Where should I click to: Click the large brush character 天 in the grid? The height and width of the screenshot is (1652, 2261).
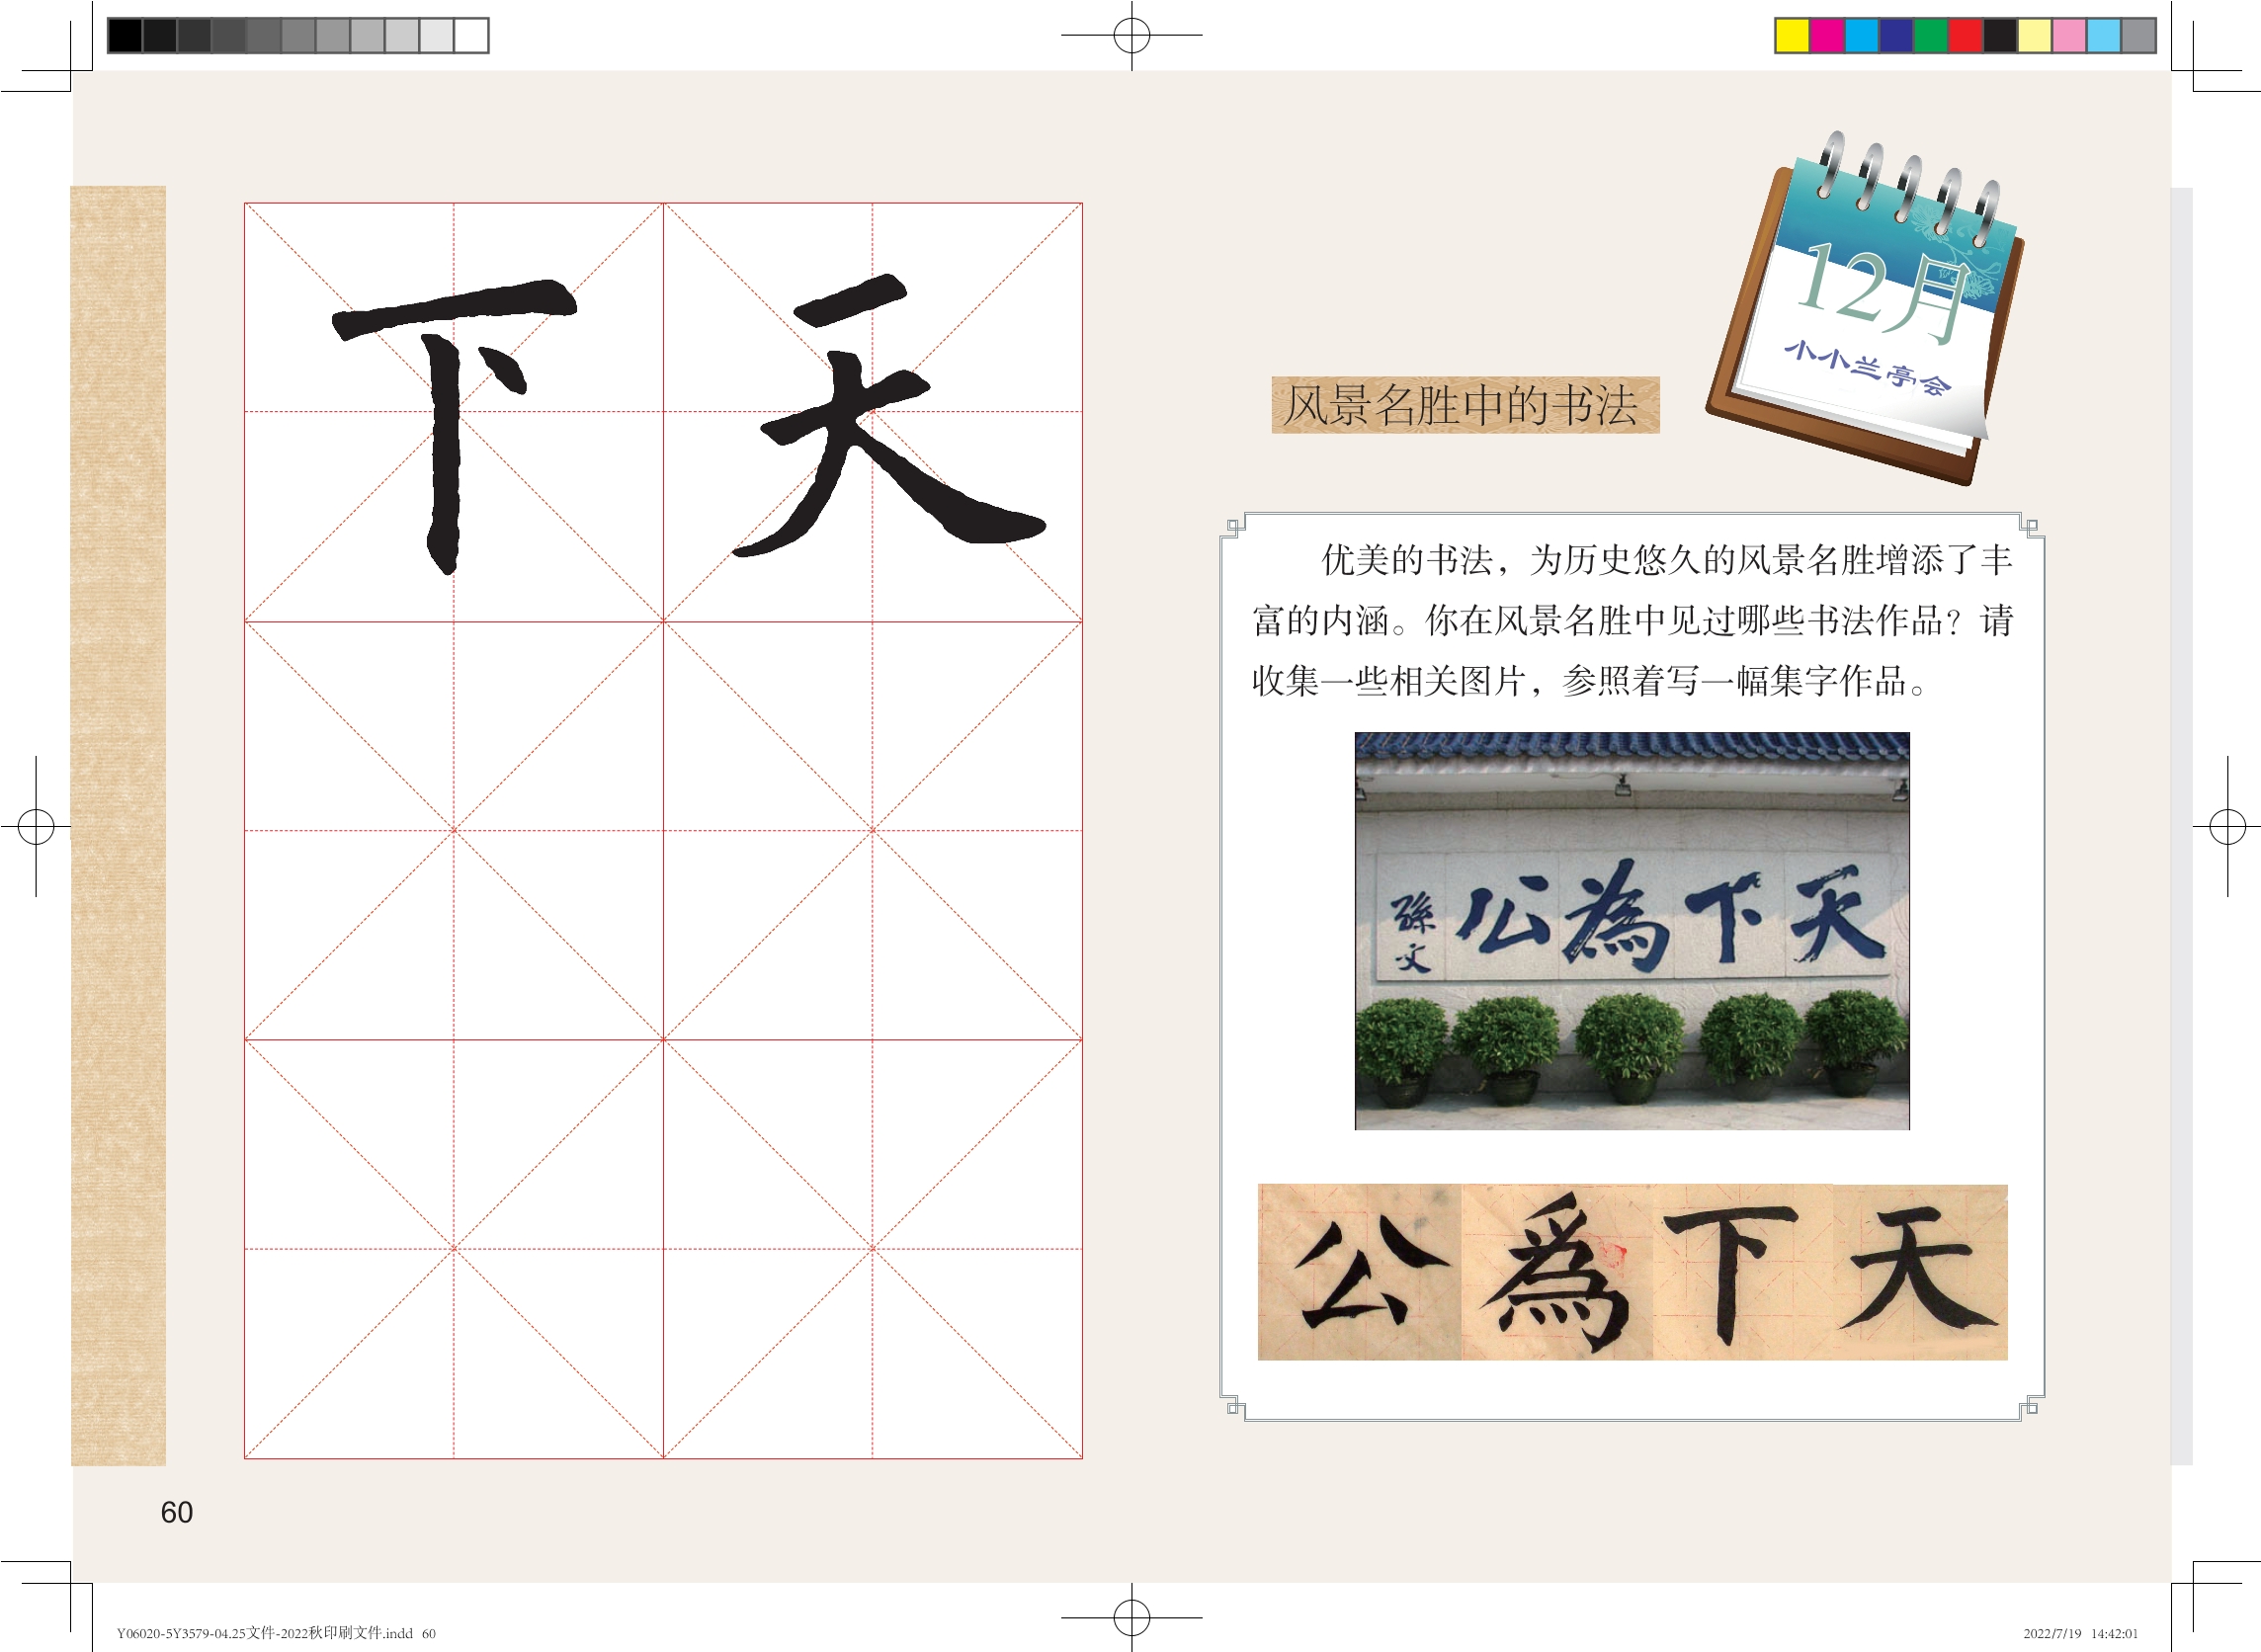[x=888, y=415]
